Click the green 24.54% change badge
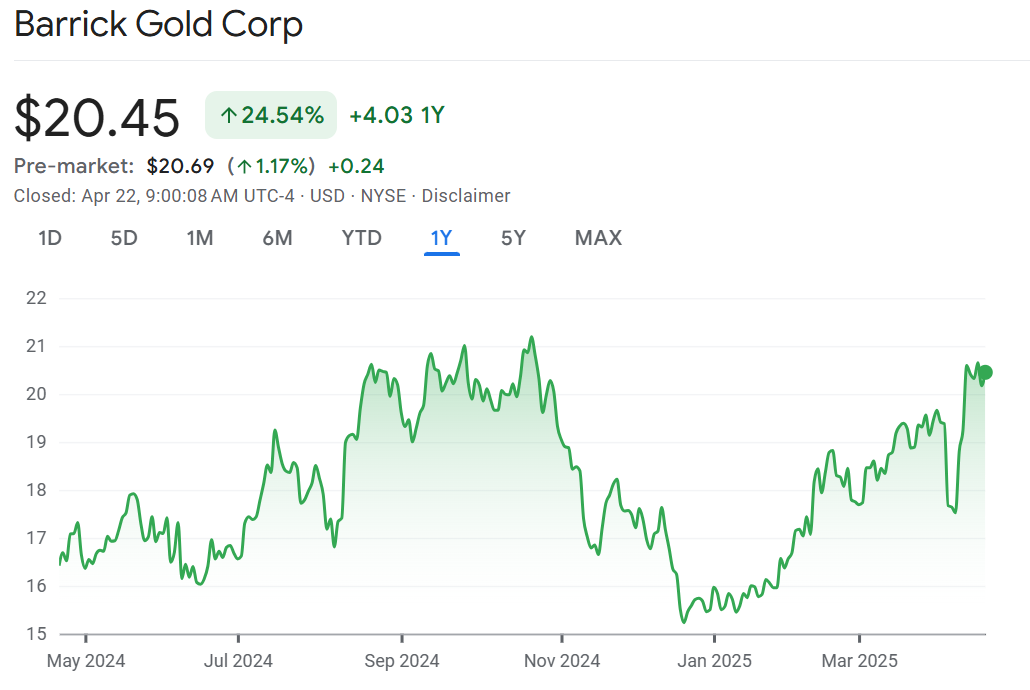Screen dimensions: 1030x690 pos(271,116)
